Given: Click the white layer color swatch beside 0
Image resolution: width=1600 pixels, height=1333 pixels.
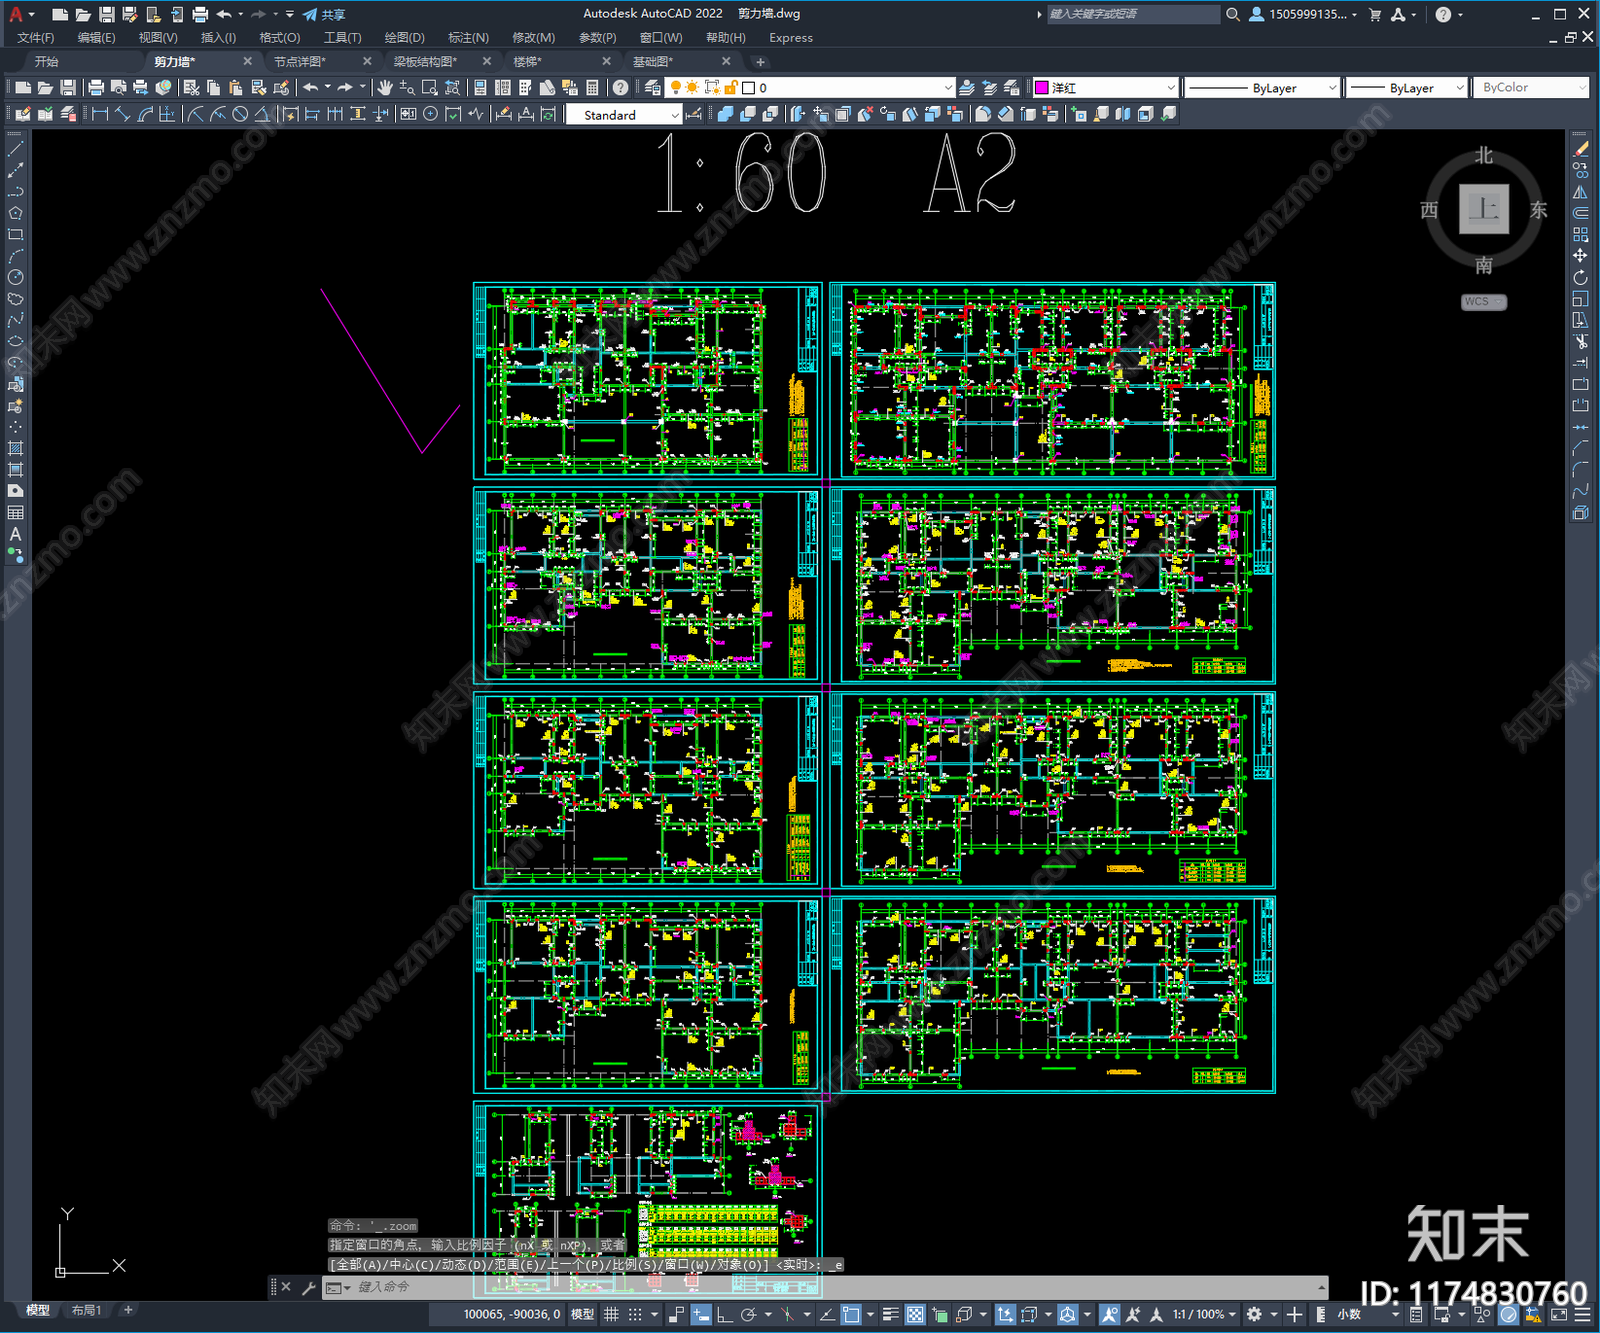Looking at the screenshot, I should pos(748,88).
